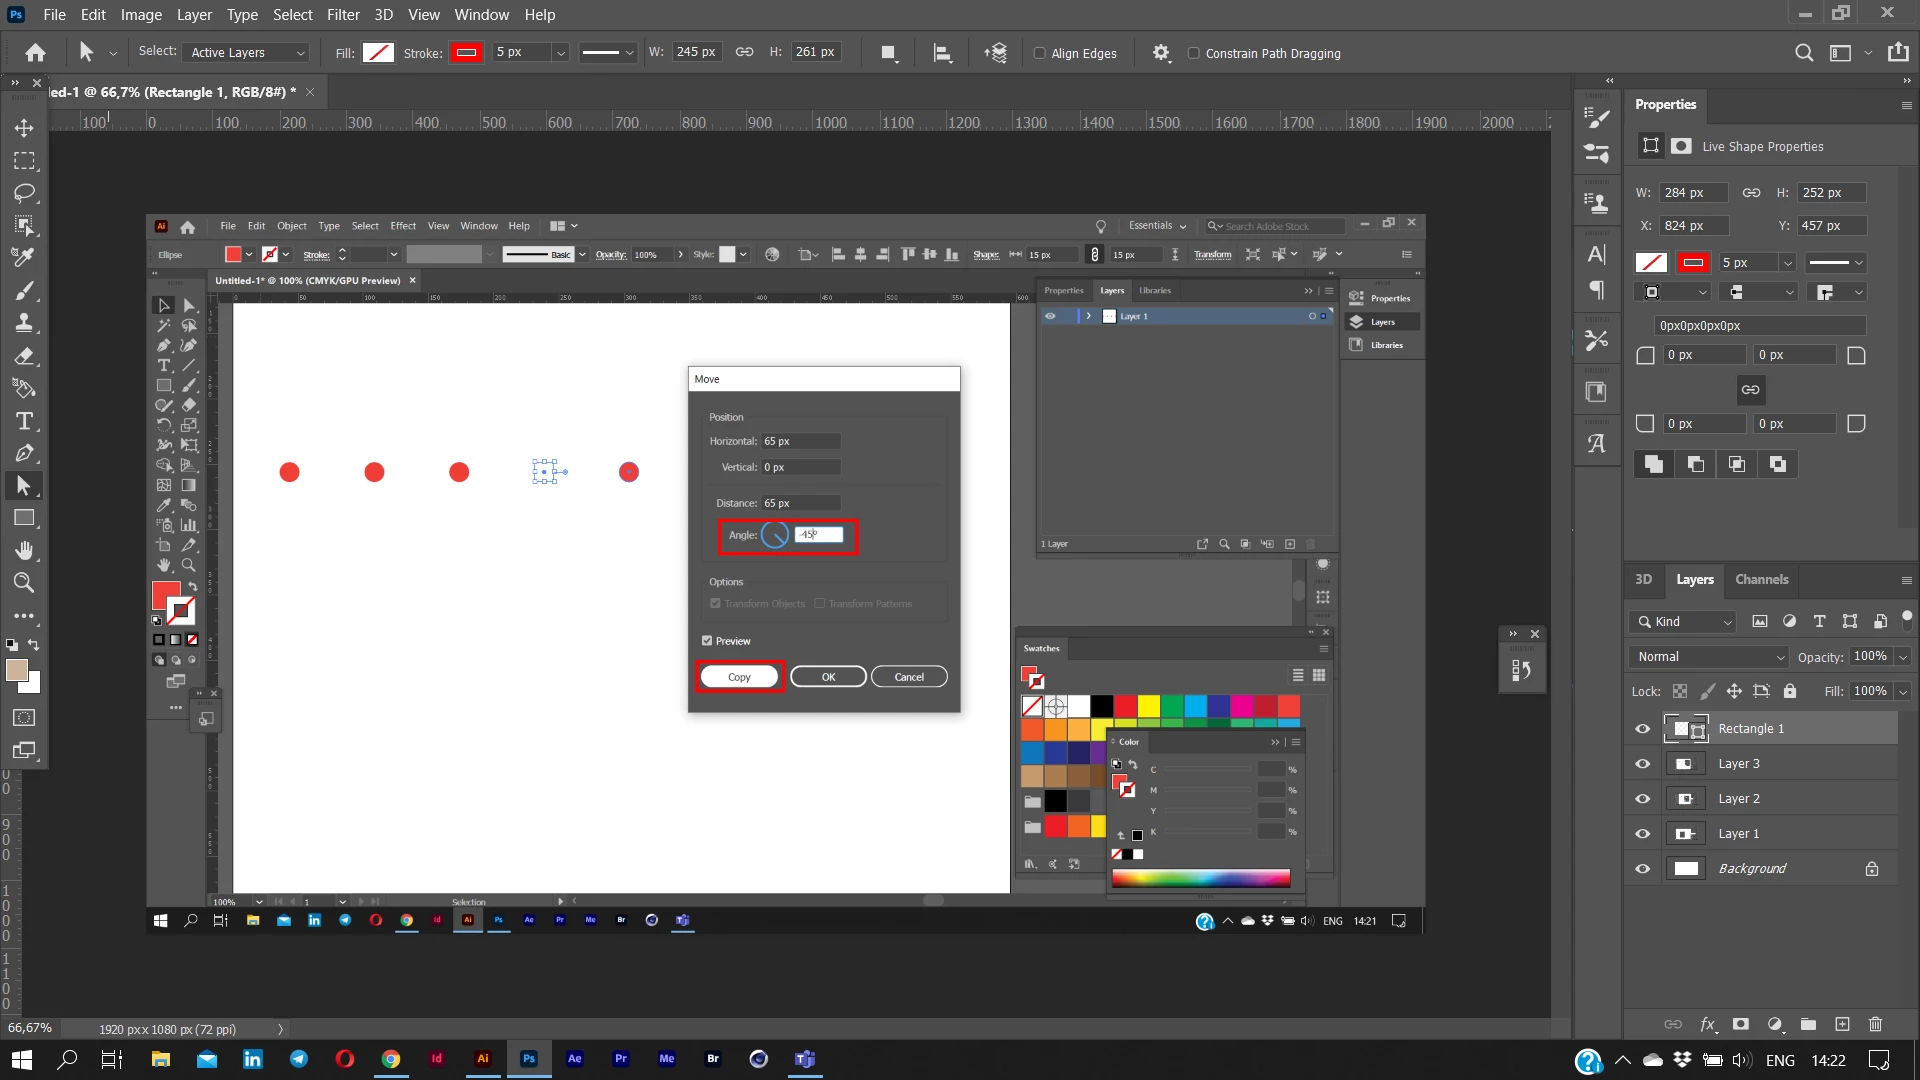
Task: Open path alignment options icon
Action: pyautogui.click(x=941, y=53)
